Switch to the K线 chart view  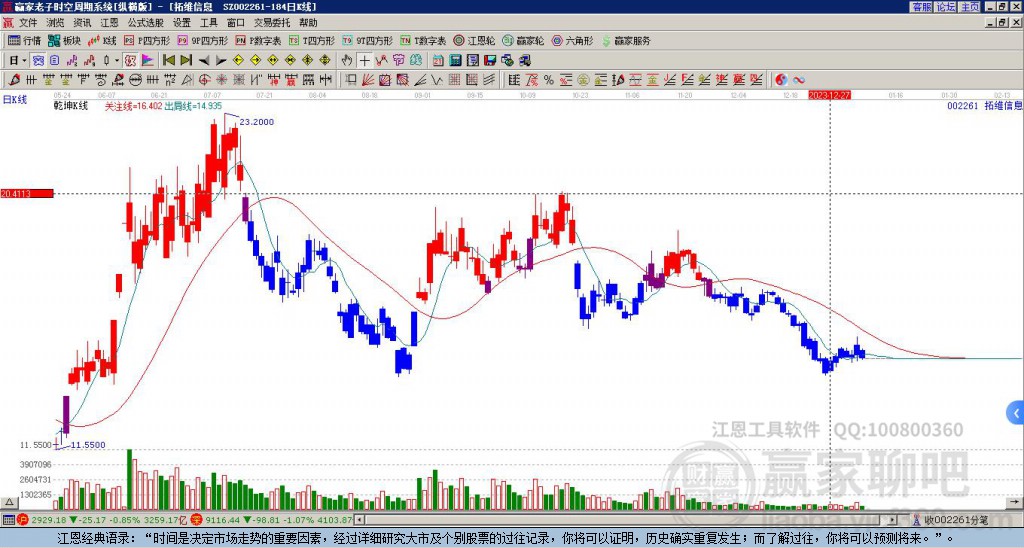coord(102,40)
